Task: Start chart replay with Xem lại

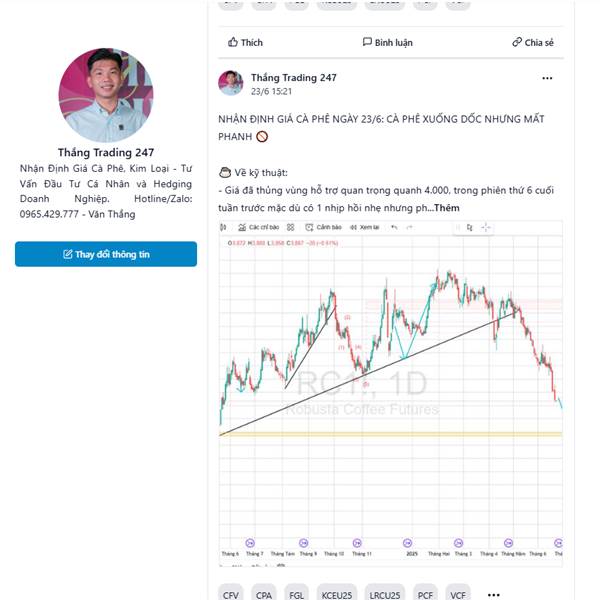Action: (x=365, y=227)
